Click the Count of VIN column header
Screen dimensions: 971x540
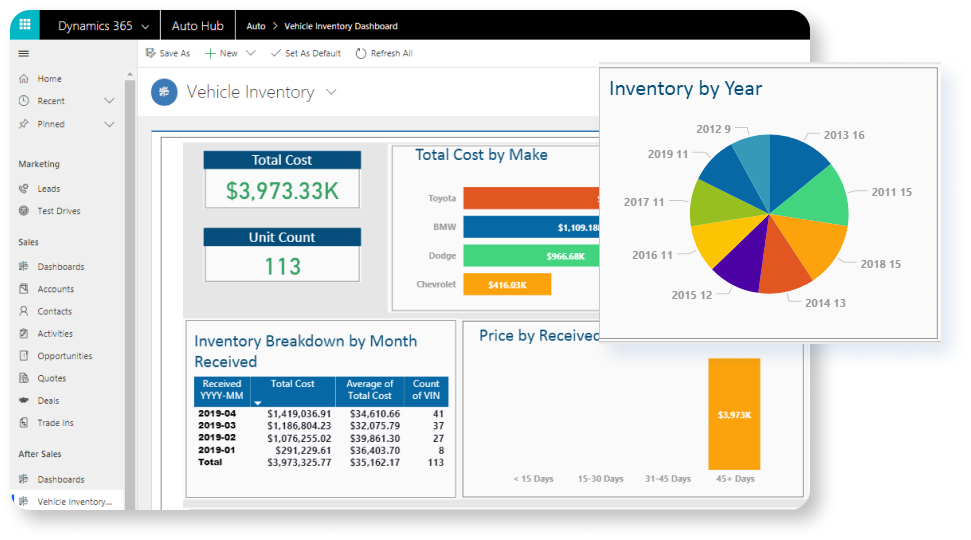426,390
